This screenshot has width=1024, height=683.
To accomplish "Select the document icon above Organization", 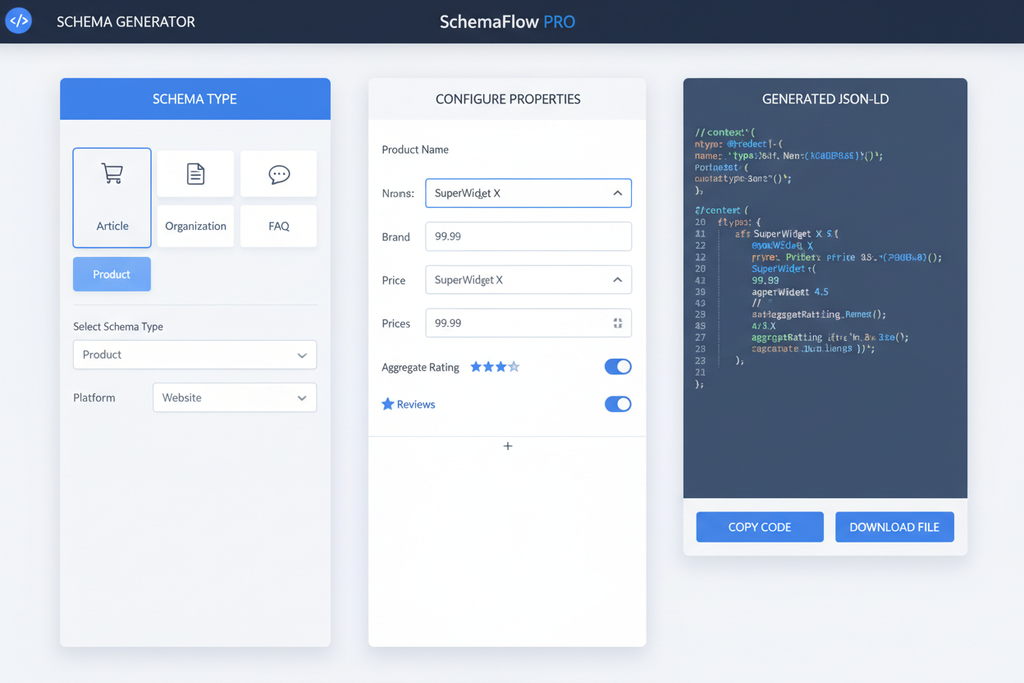I will coord(194,172).
